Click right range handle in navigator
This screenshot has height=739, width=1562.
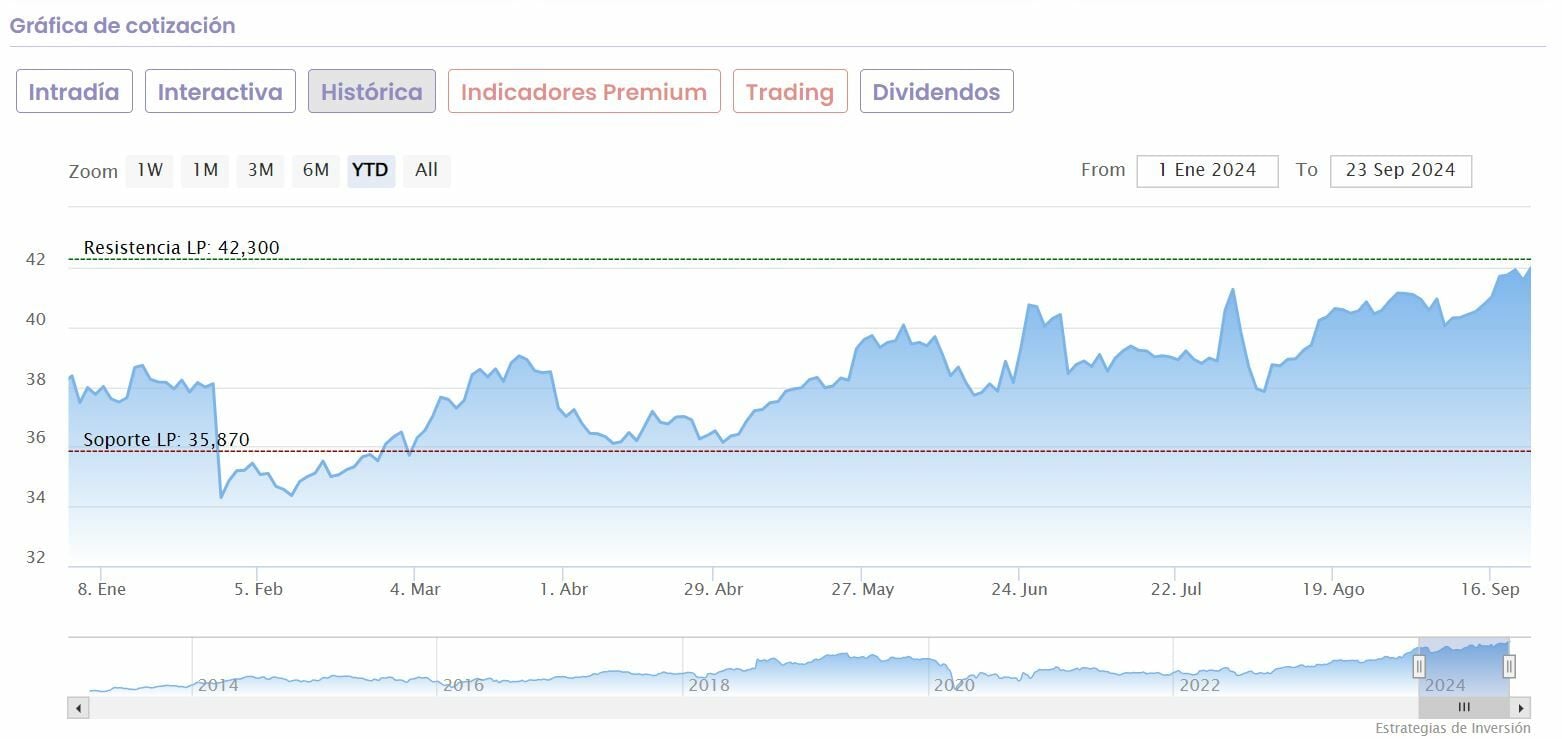pyautogui.click(x=1509, y=666)
